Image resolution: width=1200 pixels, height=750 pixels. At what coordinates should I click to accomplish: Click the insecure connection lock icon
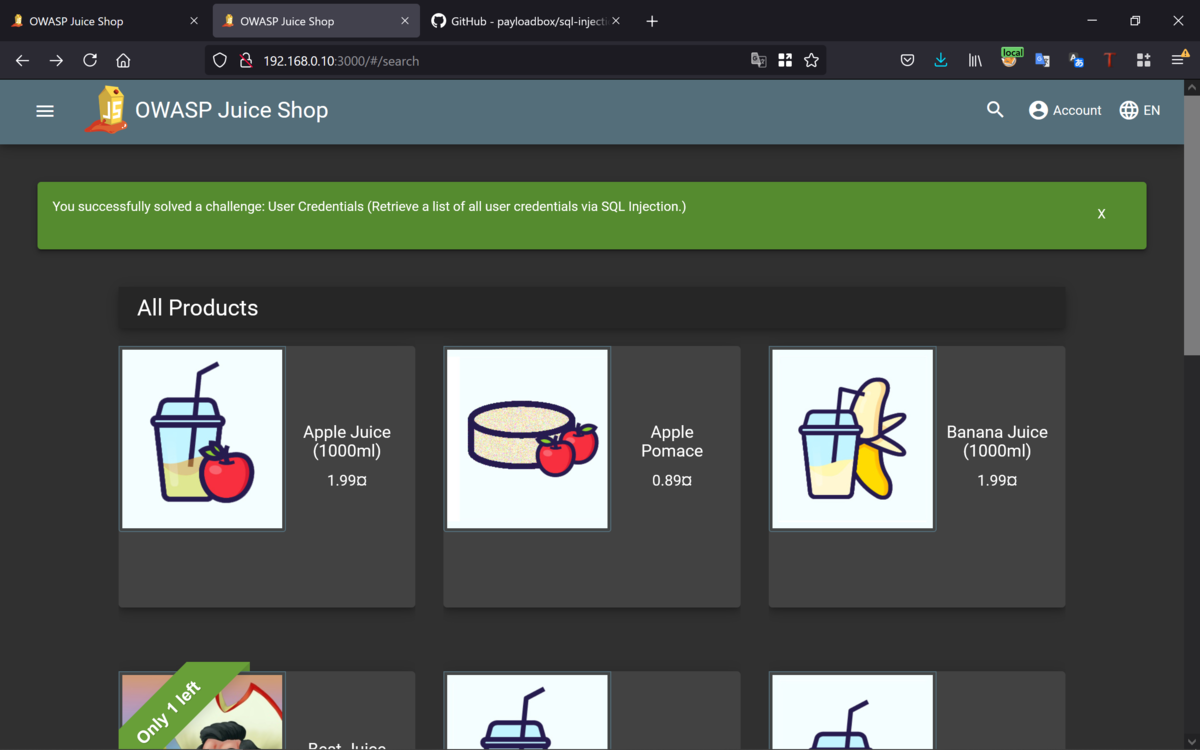(246, 61)
